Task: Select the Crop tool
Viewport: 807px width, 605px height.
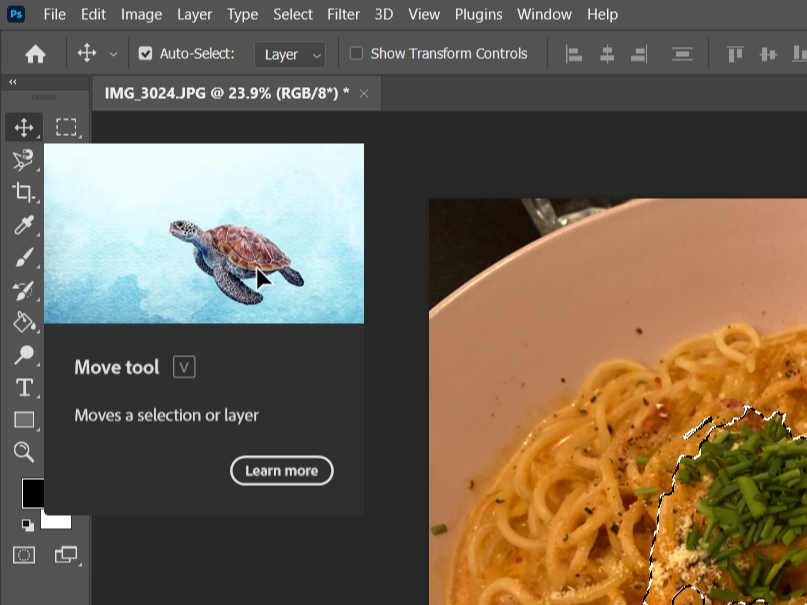Action: [23, 192]
